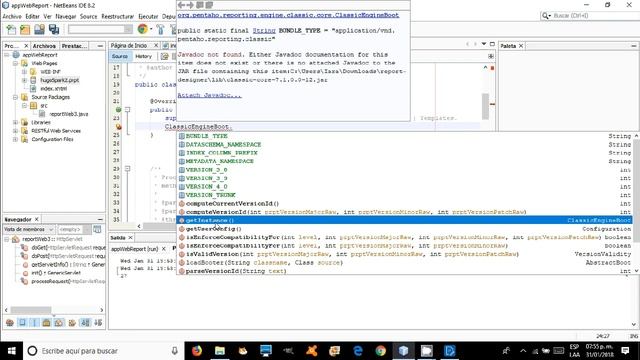
Task: Switch to the Prestaciones tab
Action: pos(74,46)
